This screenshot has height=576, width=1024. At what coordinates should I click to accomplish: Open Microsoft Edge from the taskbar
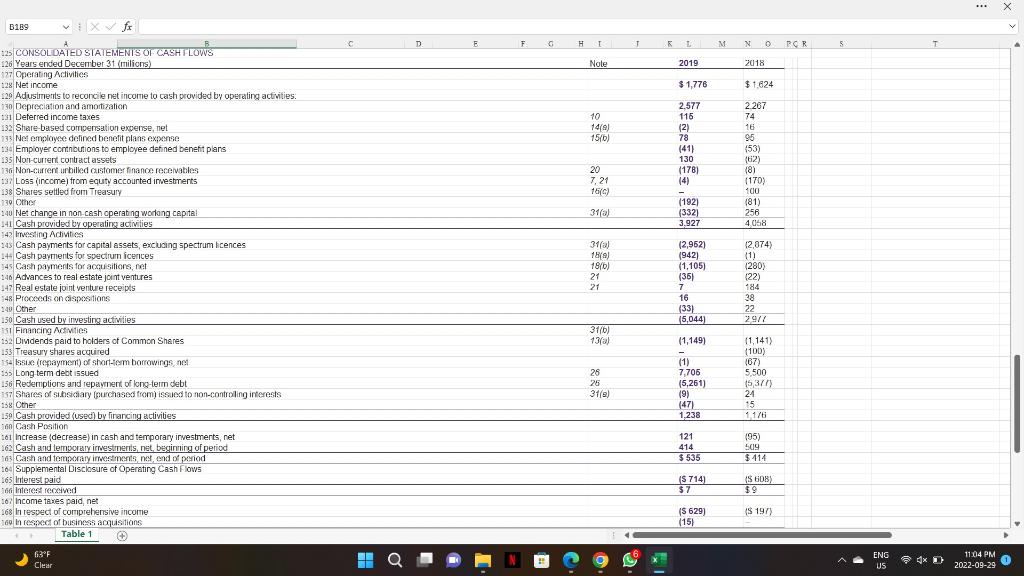[x=571, y=560]
